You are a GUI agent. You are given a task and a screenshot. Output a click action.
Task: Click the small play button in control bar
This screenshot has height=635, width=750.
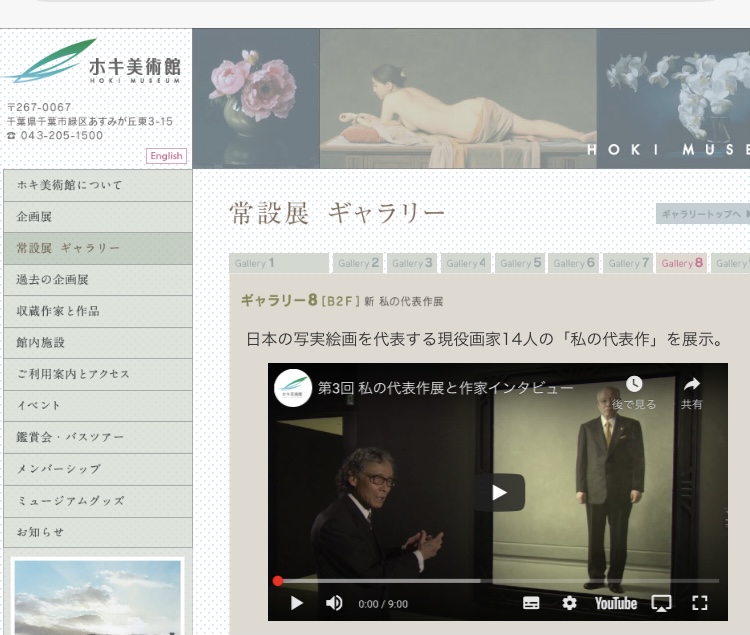pos(297,603)
